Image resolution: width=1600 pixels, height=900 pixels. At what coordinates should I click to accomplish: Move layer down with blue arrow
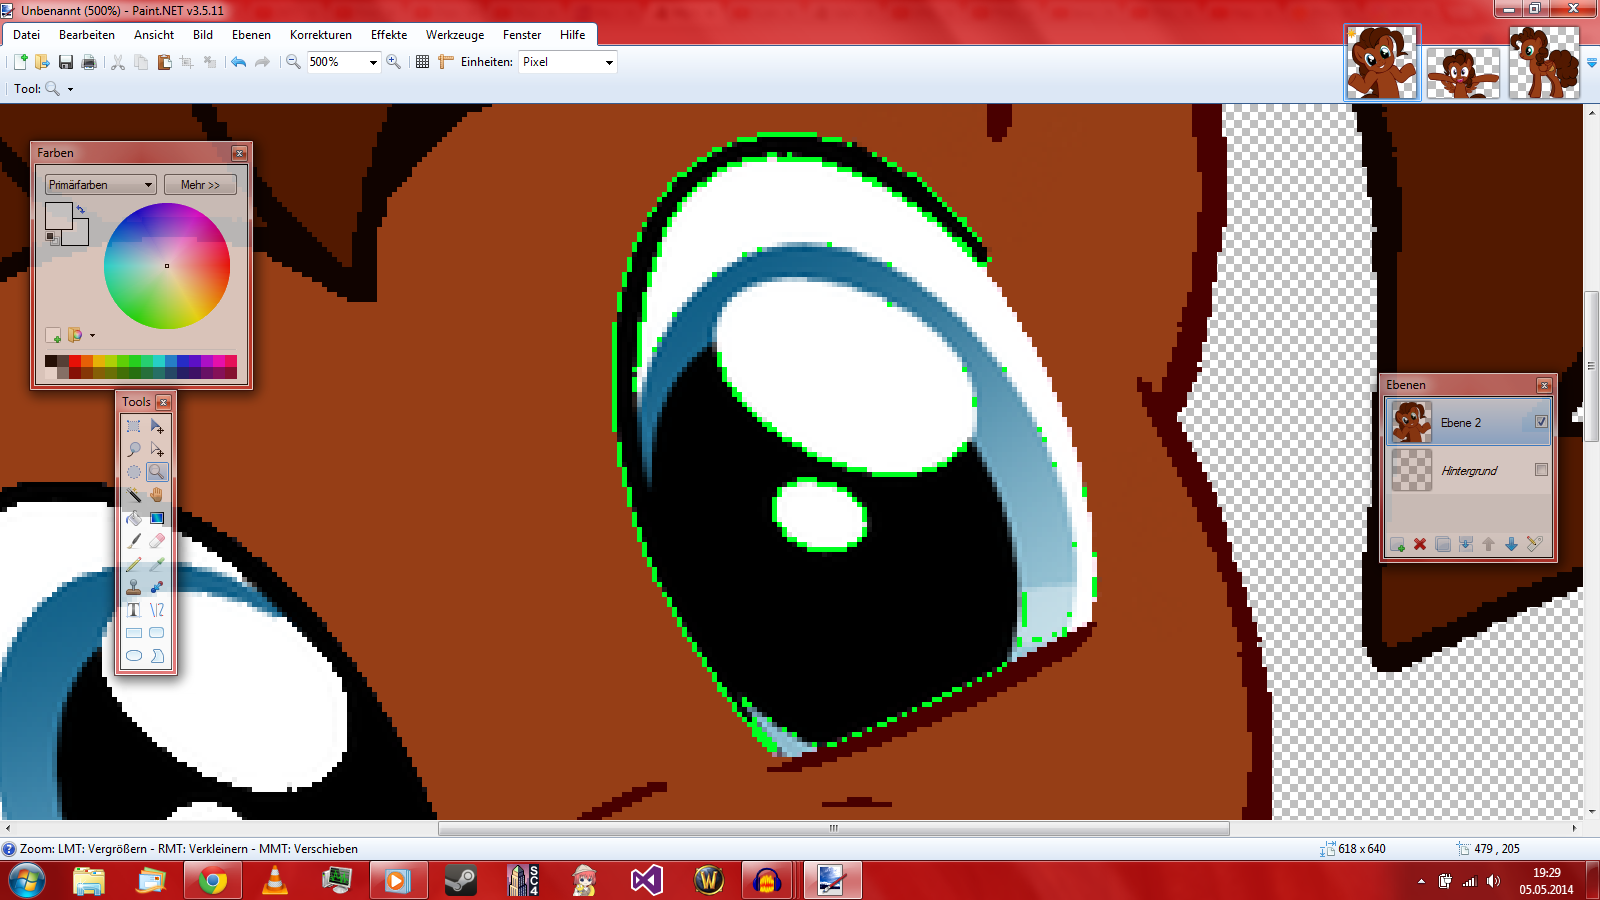(1511, 544)
